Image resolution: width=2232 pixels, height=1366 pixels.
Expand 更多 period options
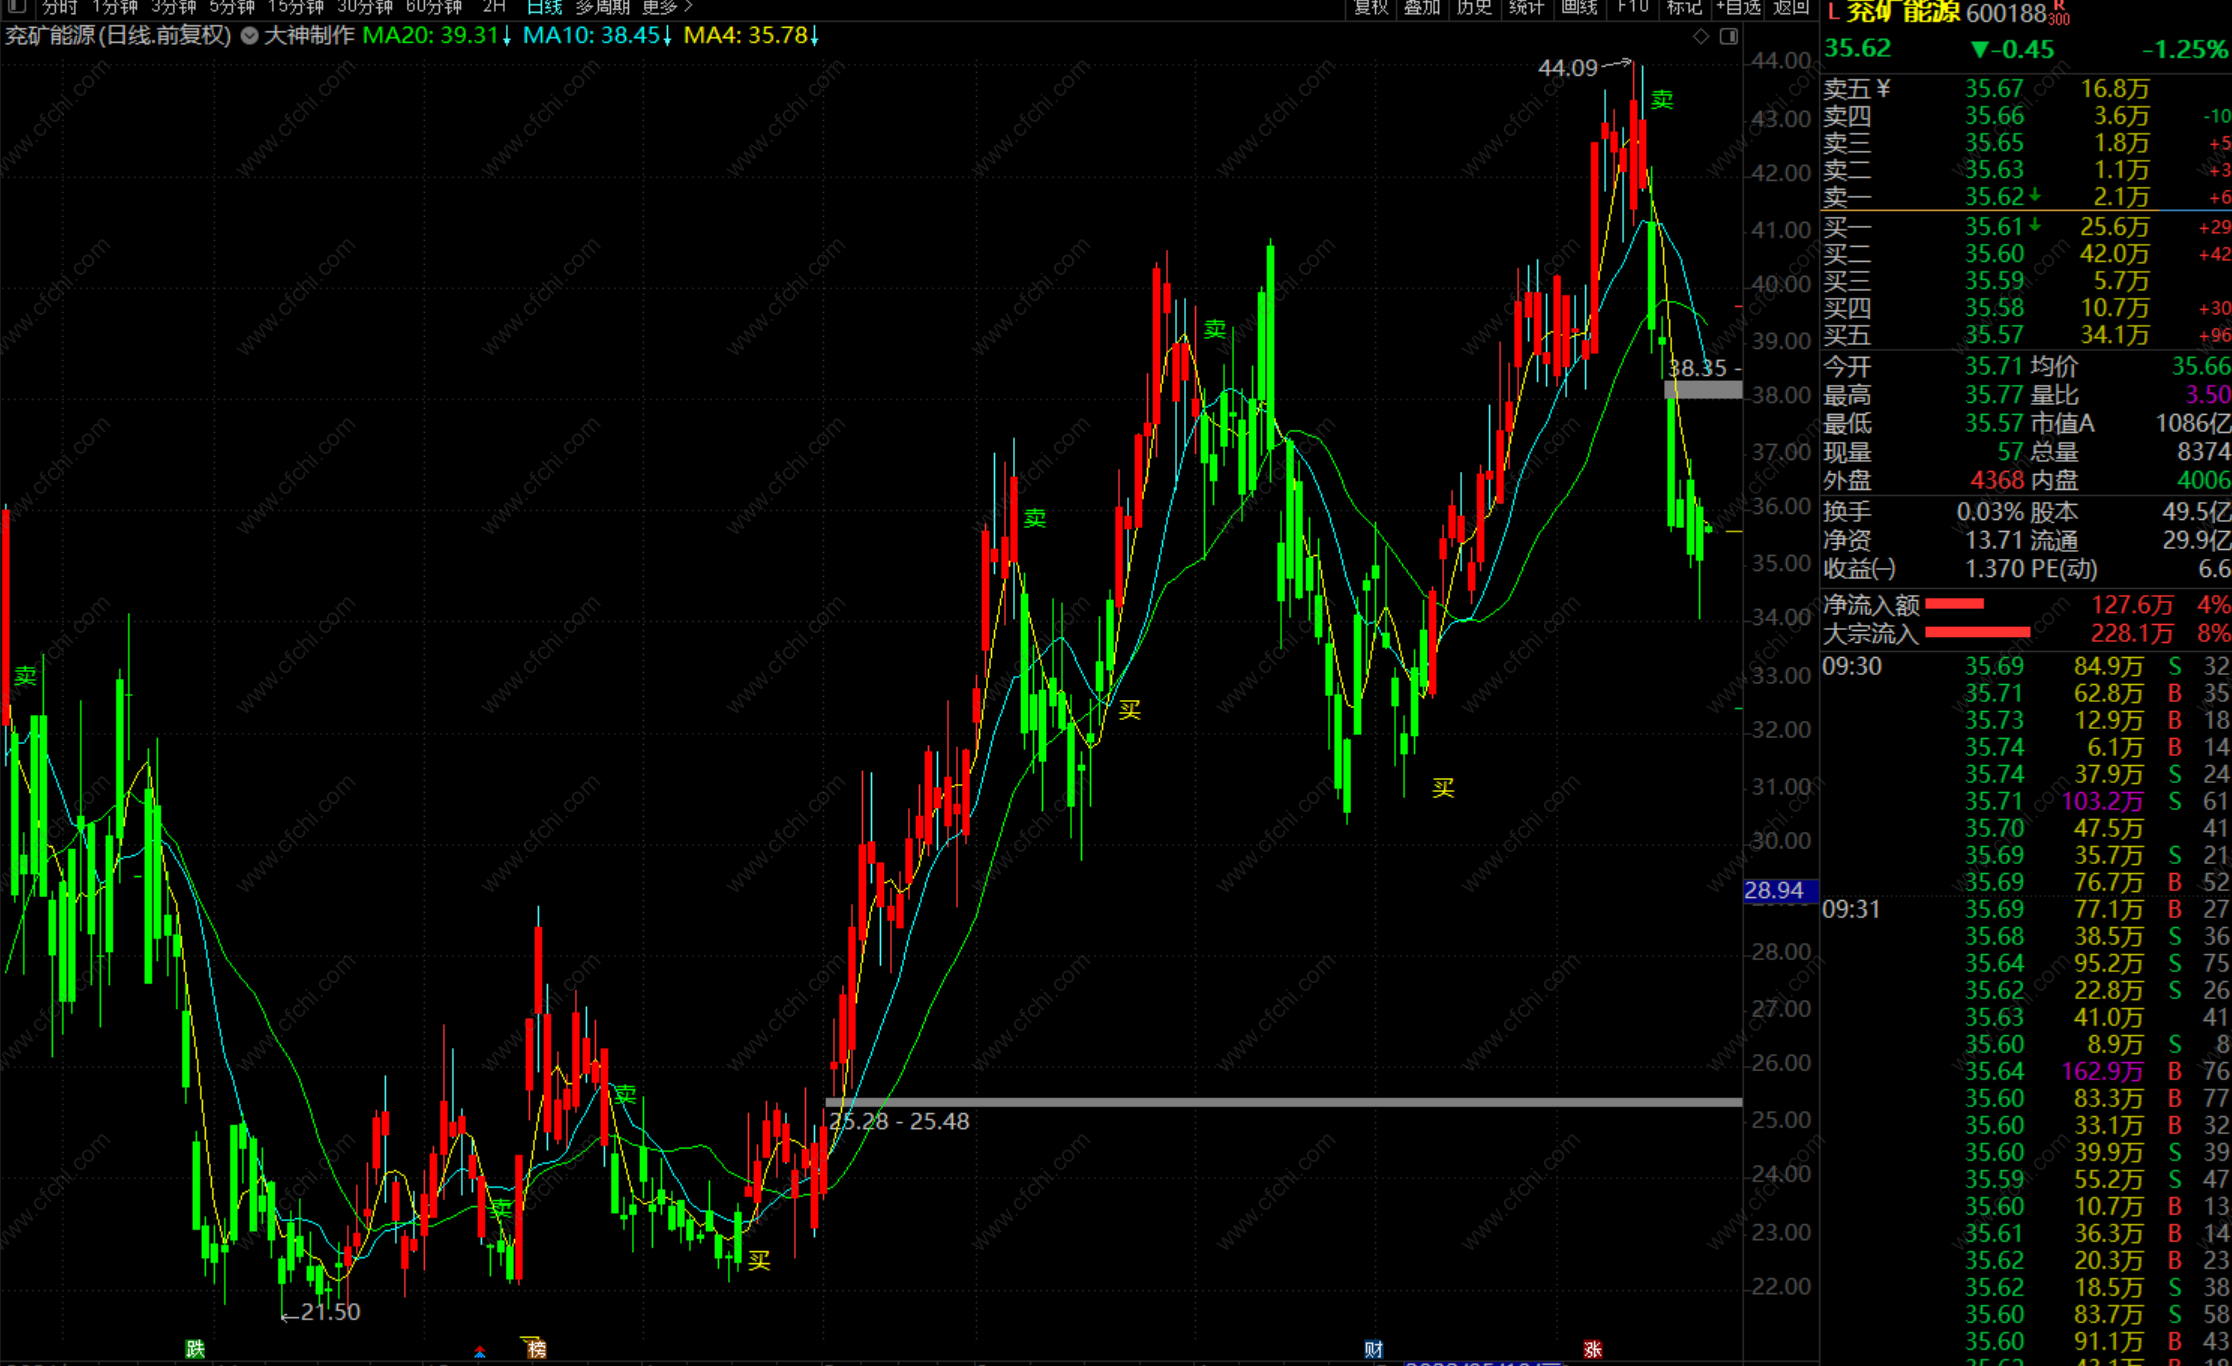coord(667,7)
